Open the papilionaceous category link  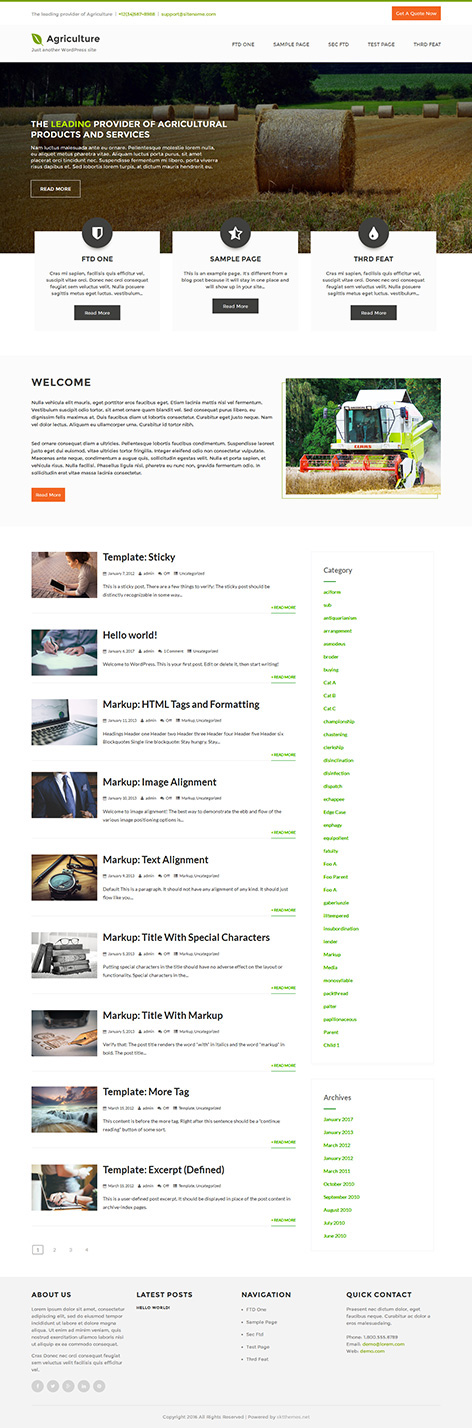tap(339, 1019)
